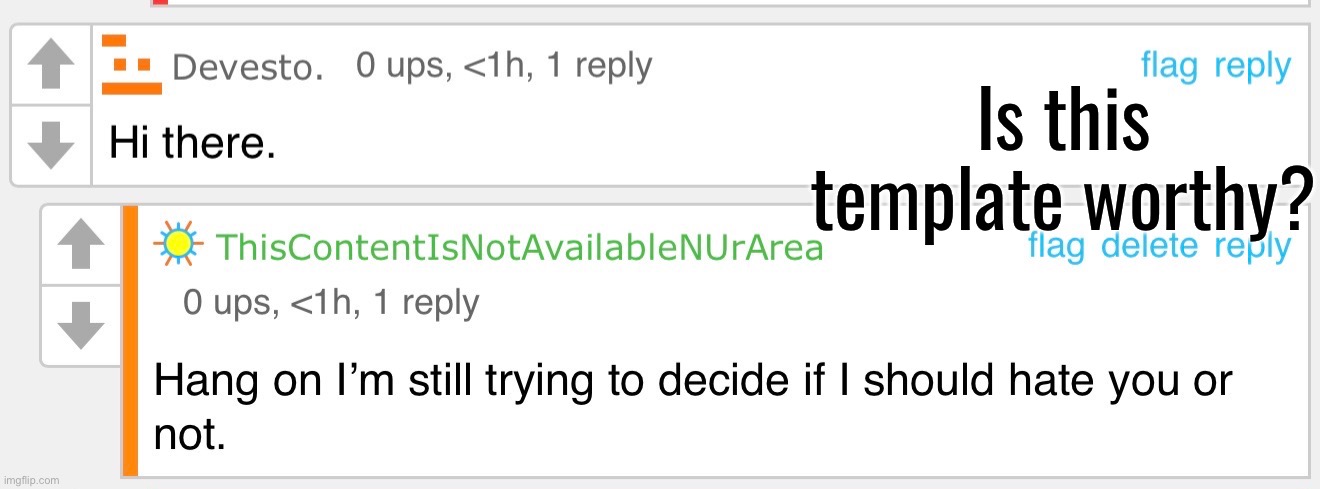
Task: Downvote the "Hang on" reply comment
Action: (x=81, y=324)
